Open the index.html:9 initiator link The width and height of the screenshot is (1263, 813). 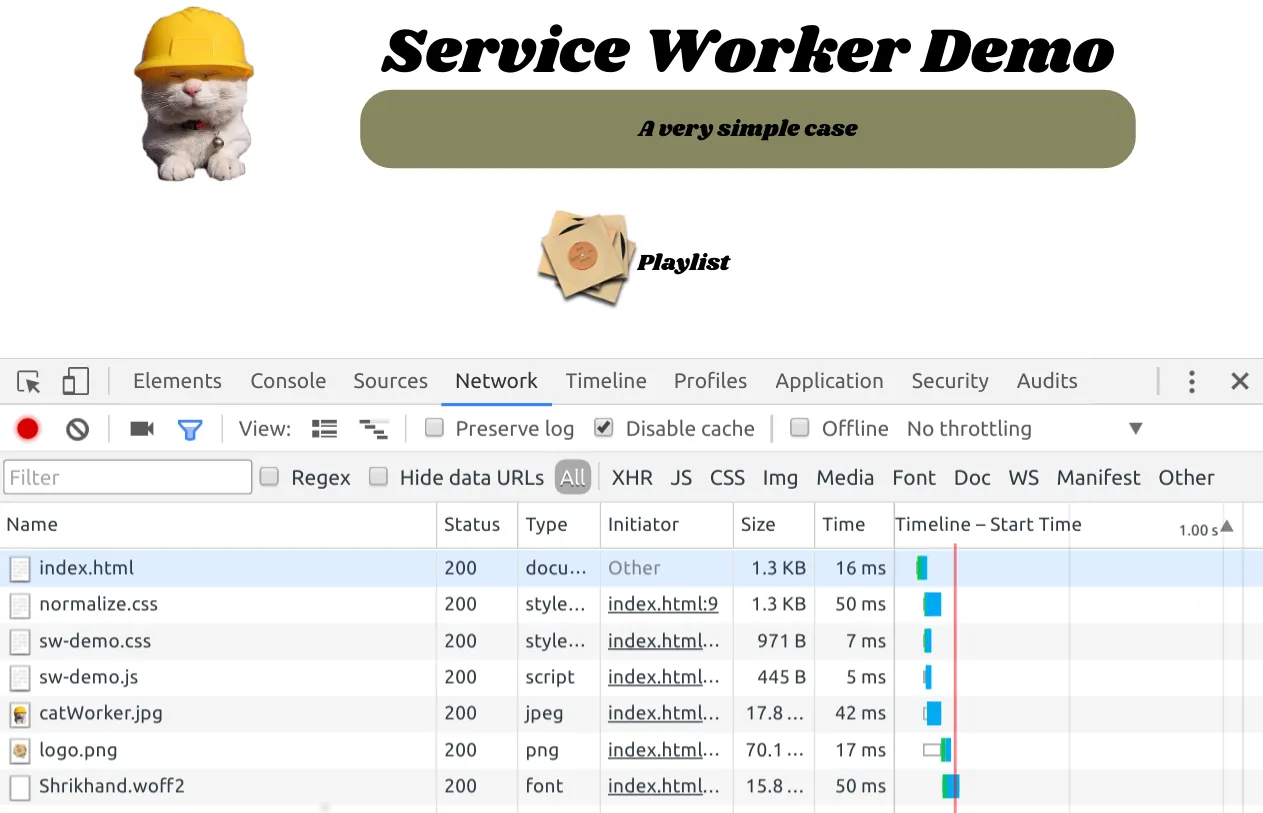tap(662, 604)
